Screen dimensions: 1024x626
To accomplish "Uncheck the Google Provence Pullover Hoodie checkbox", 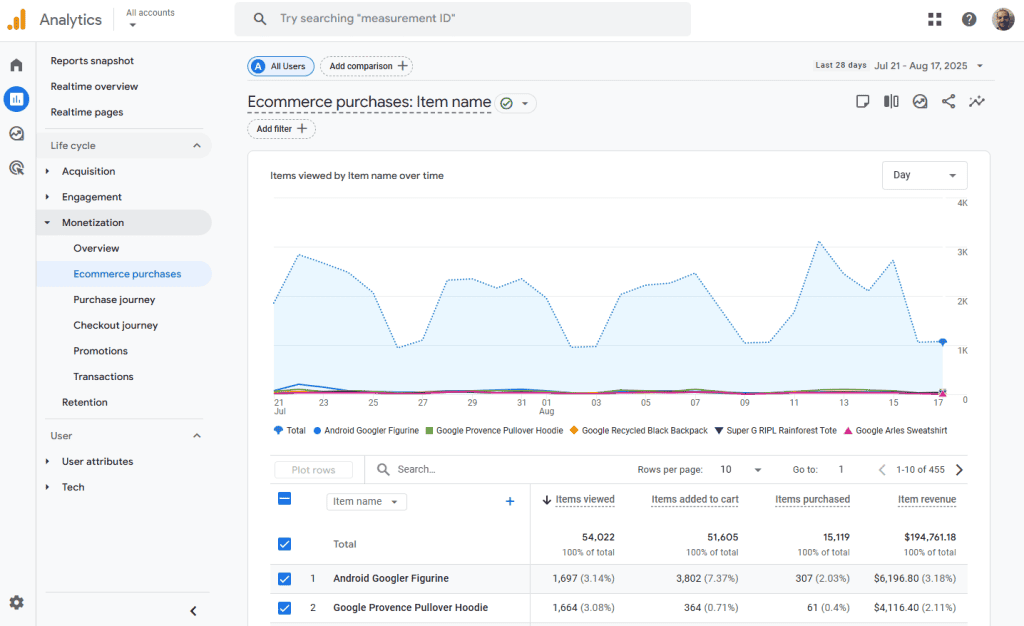I will (285, 608).
